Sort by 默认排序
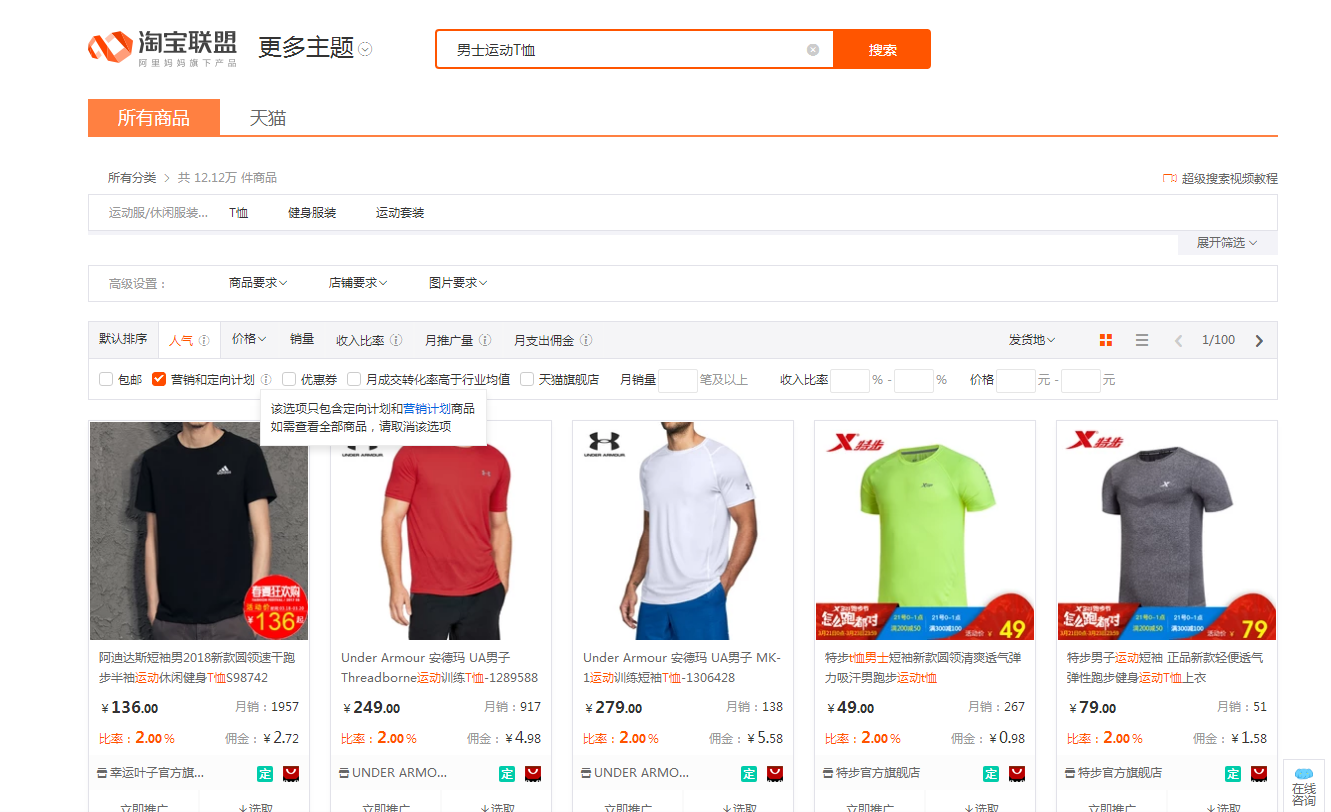1331x812 pixels. click(x=123, y=339)
